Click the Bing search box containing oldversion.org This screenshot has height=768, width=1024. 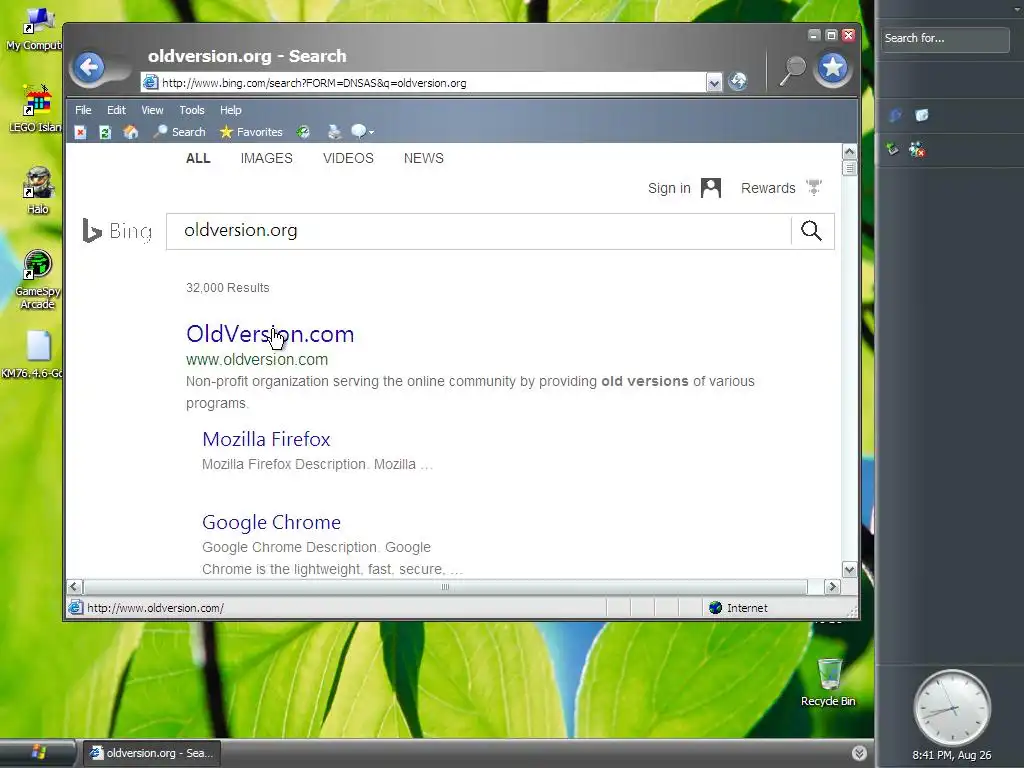[478, 231]
